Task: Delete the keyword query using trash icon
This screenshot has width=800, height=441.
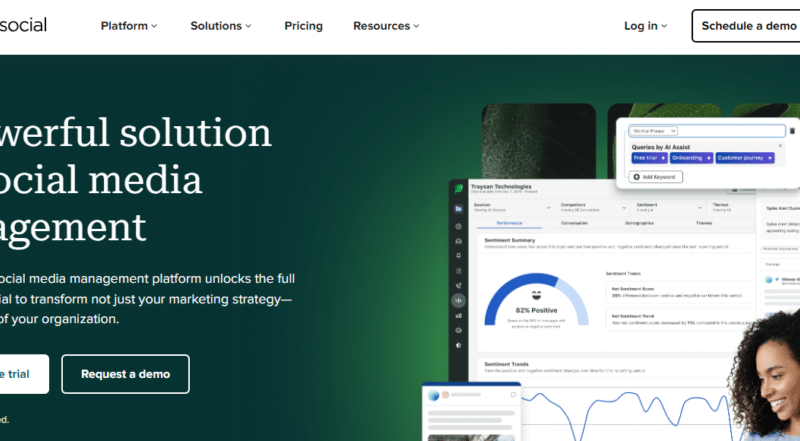Action: 792,130
